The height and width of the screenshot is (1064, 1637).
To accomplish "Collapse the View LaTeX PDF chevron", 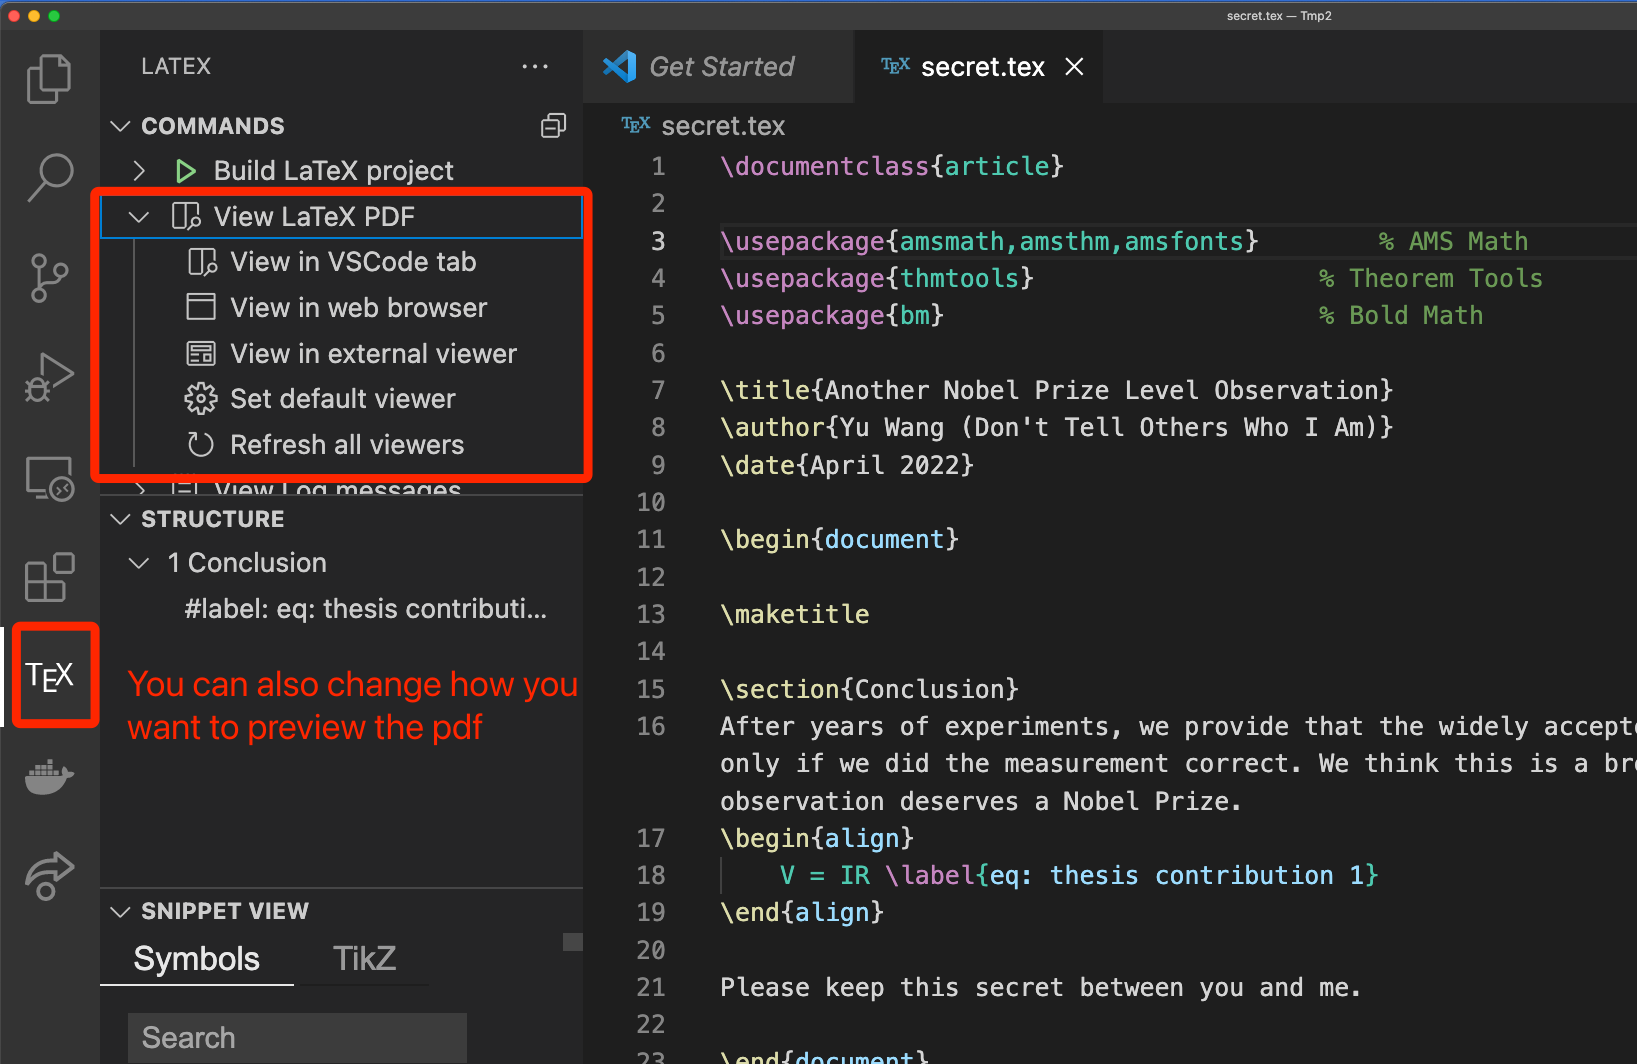I will [139, 217].
